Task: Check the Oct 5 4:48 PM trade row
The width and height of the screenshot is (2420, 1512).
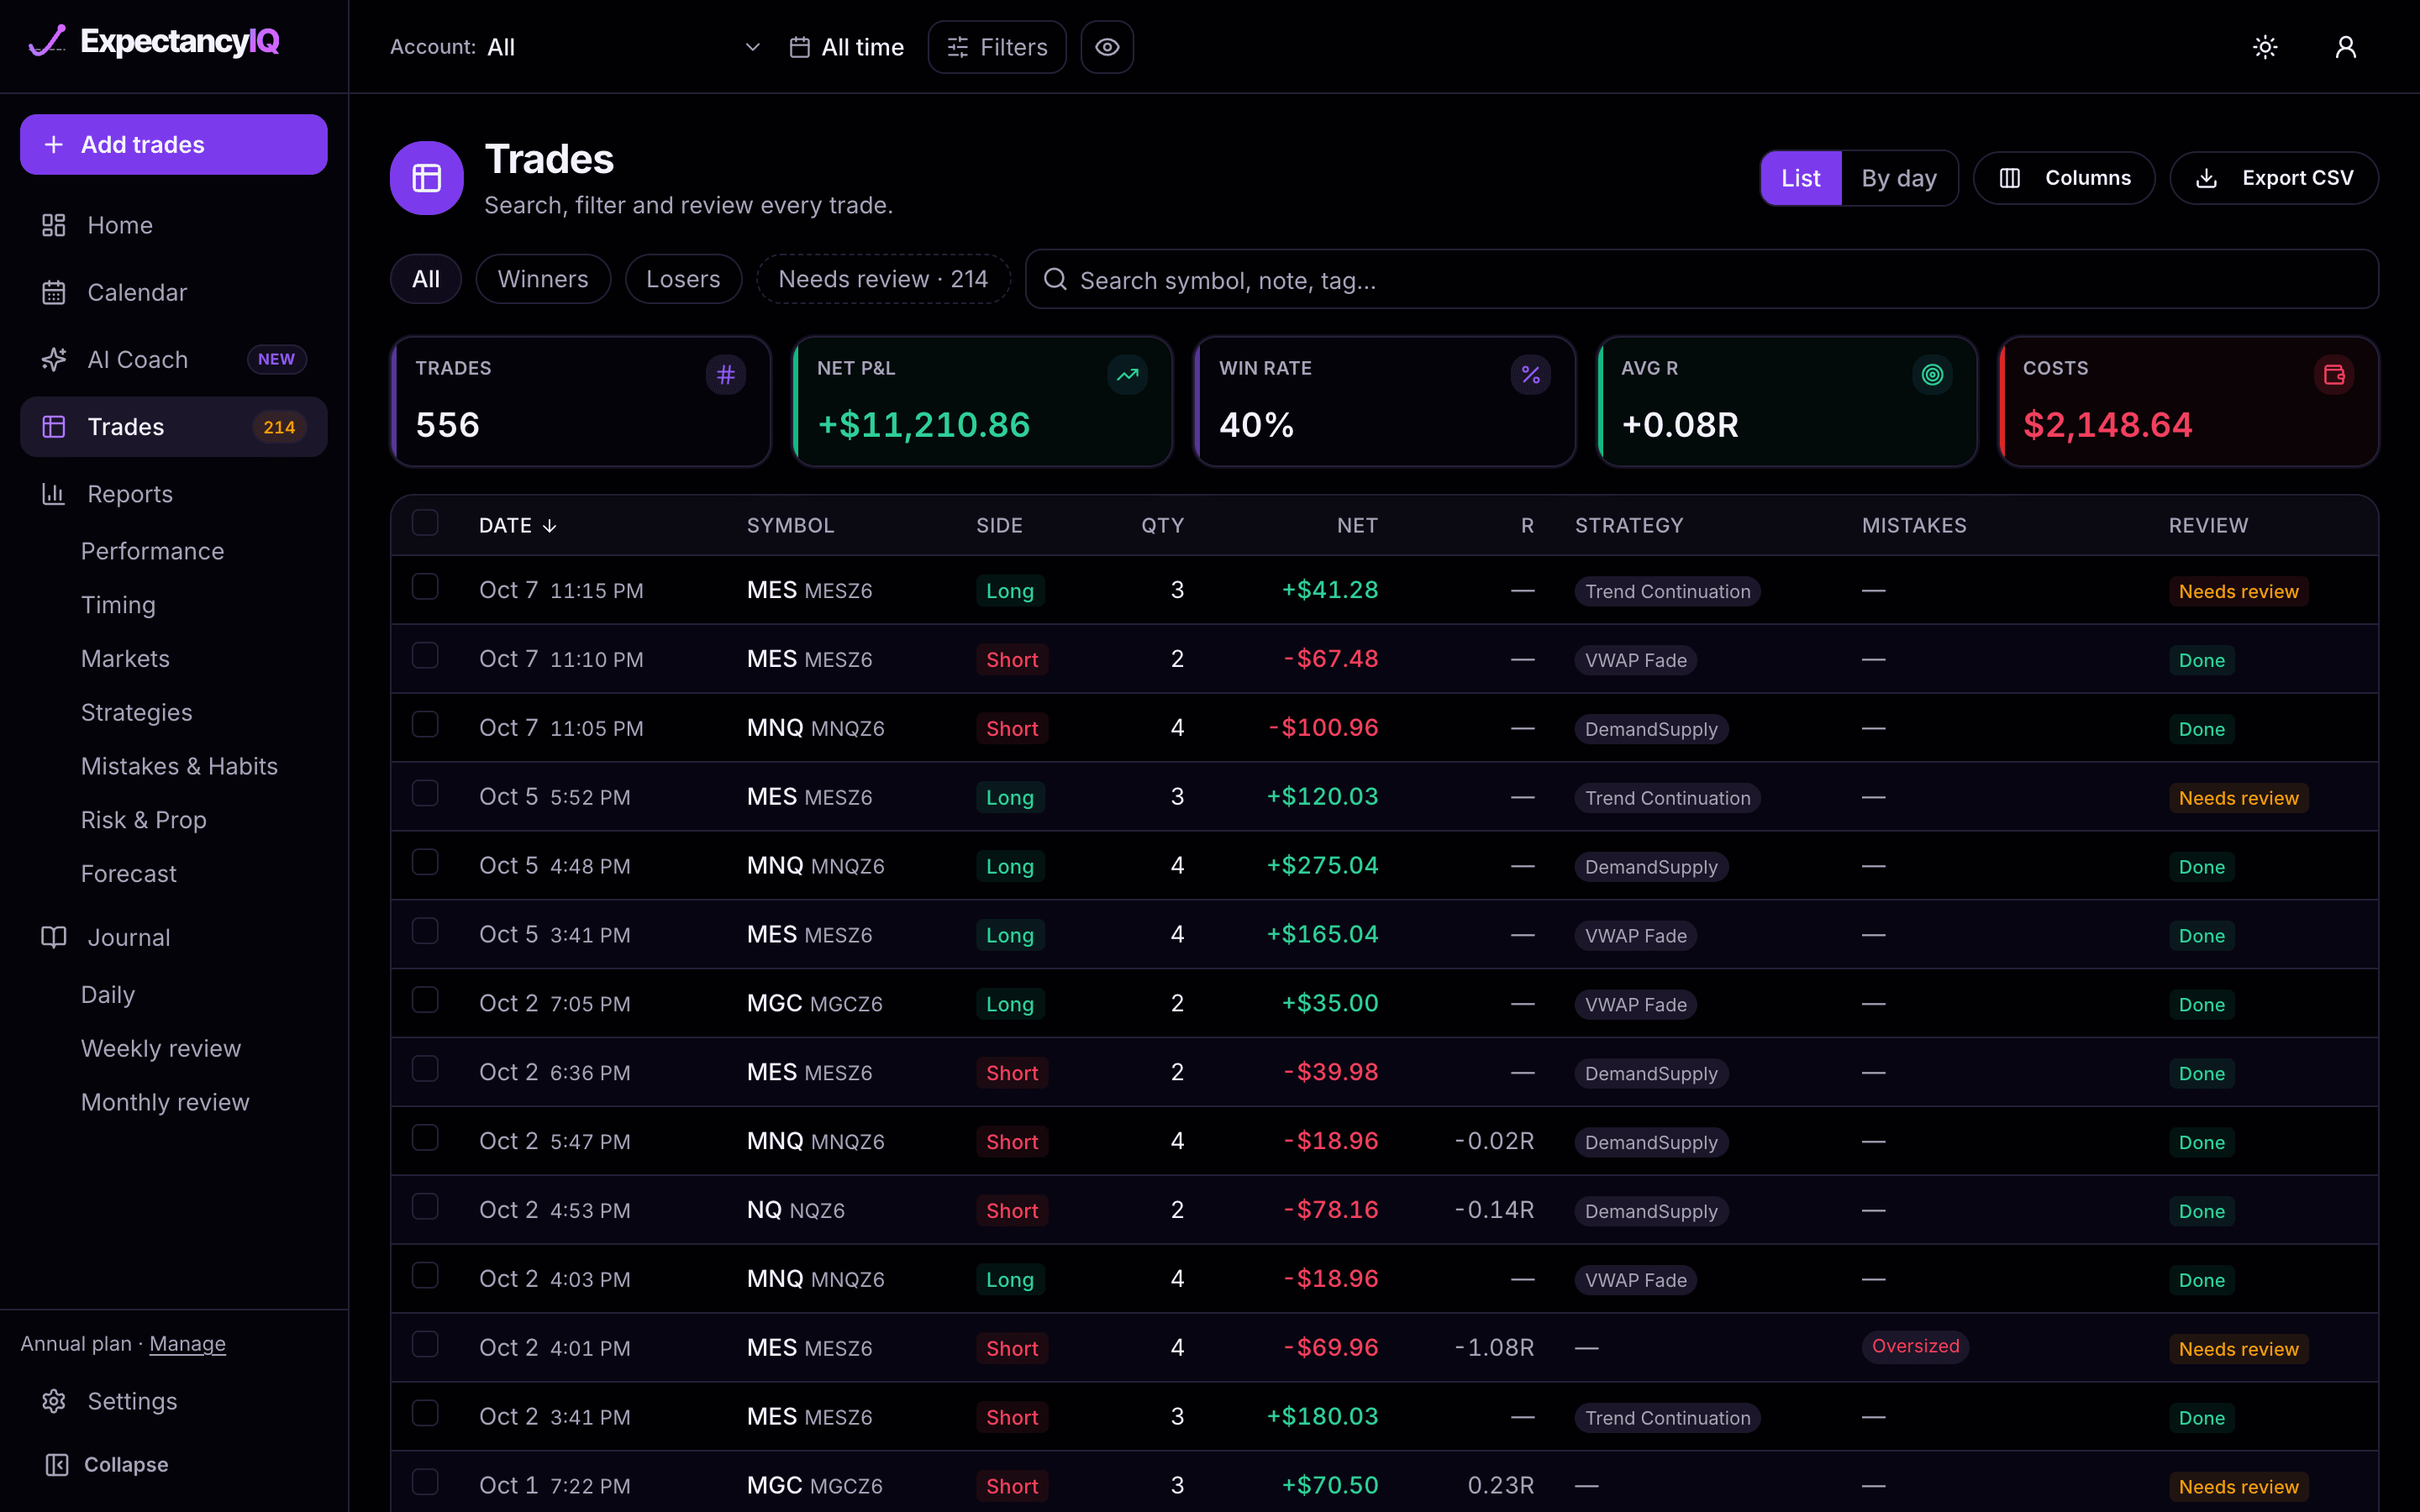Action: click(x=425, y=862)
